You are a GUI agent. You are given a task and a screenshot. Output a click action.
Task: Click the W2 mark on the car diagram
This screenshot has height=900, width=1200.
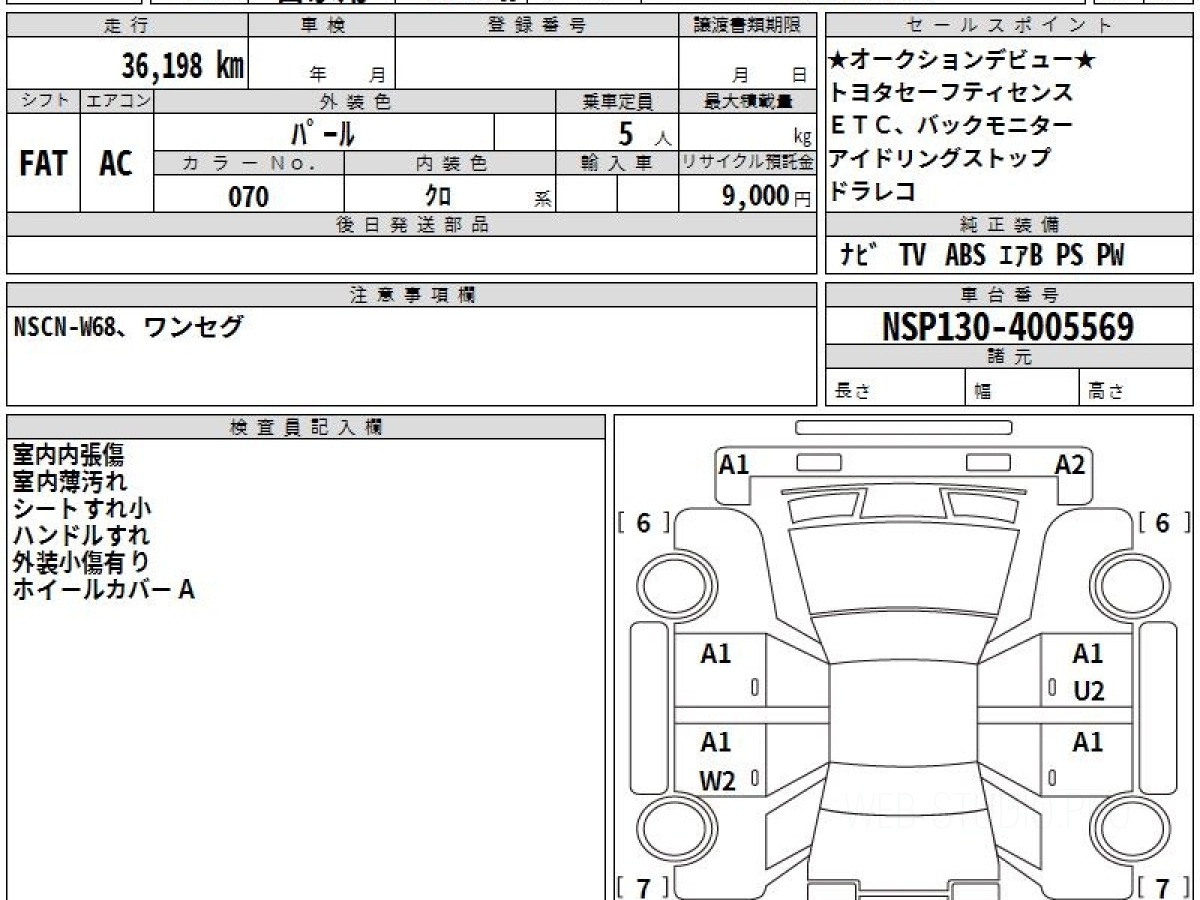717,781
